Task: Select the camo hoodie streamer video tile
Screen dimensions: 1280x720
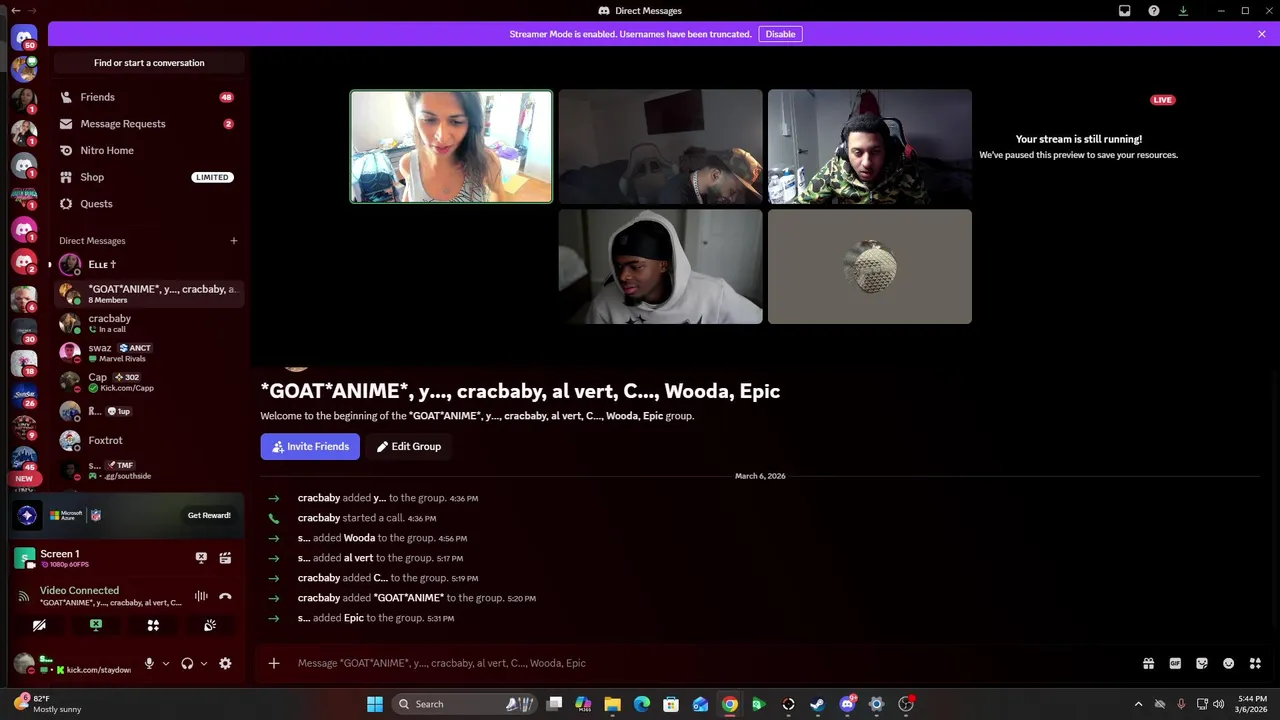Action: pos(870,147)
